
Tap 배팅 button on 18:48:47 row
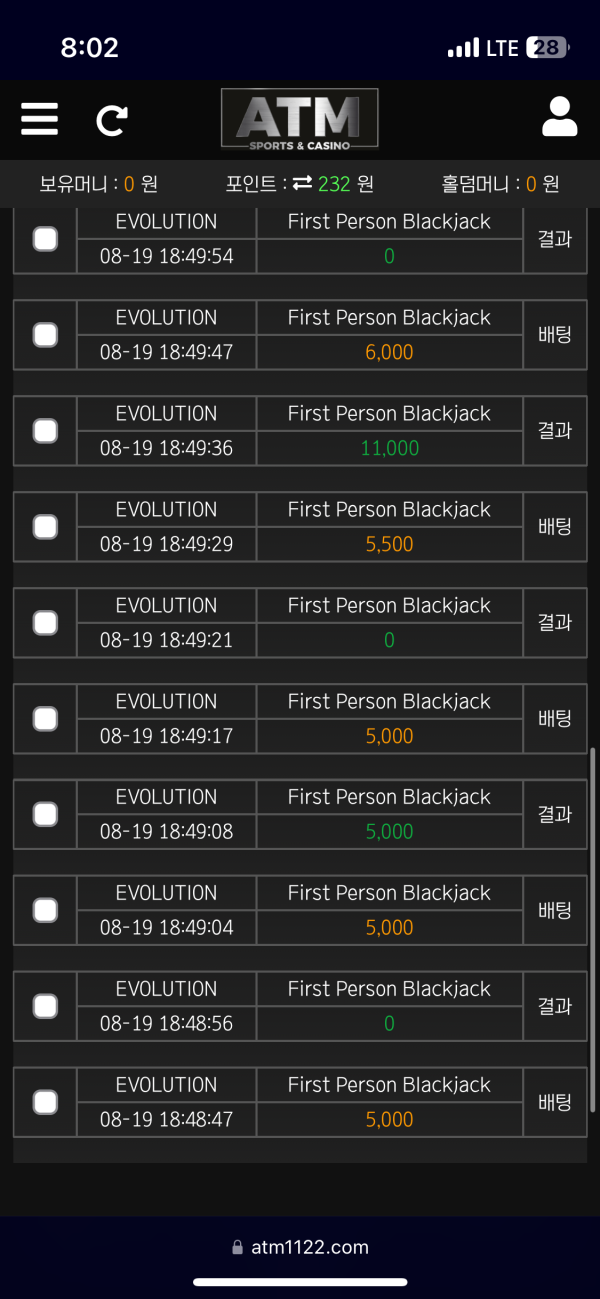coord(555,1102)
